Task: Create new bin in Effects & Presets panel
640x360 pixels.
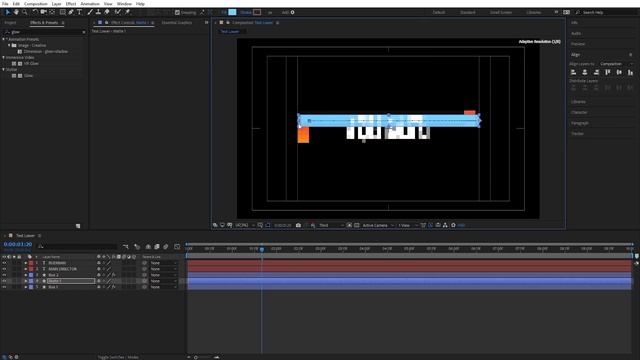Action: pos(78,226)
